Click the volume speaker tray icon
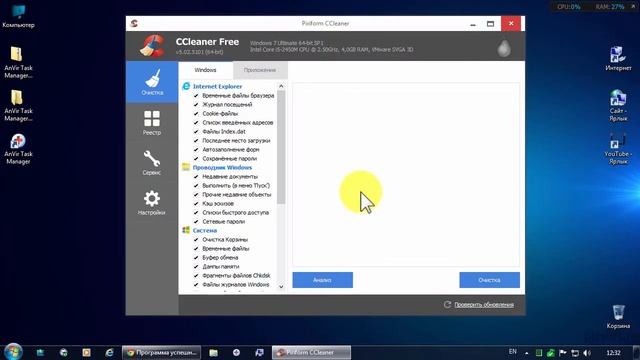 (587, 353)
